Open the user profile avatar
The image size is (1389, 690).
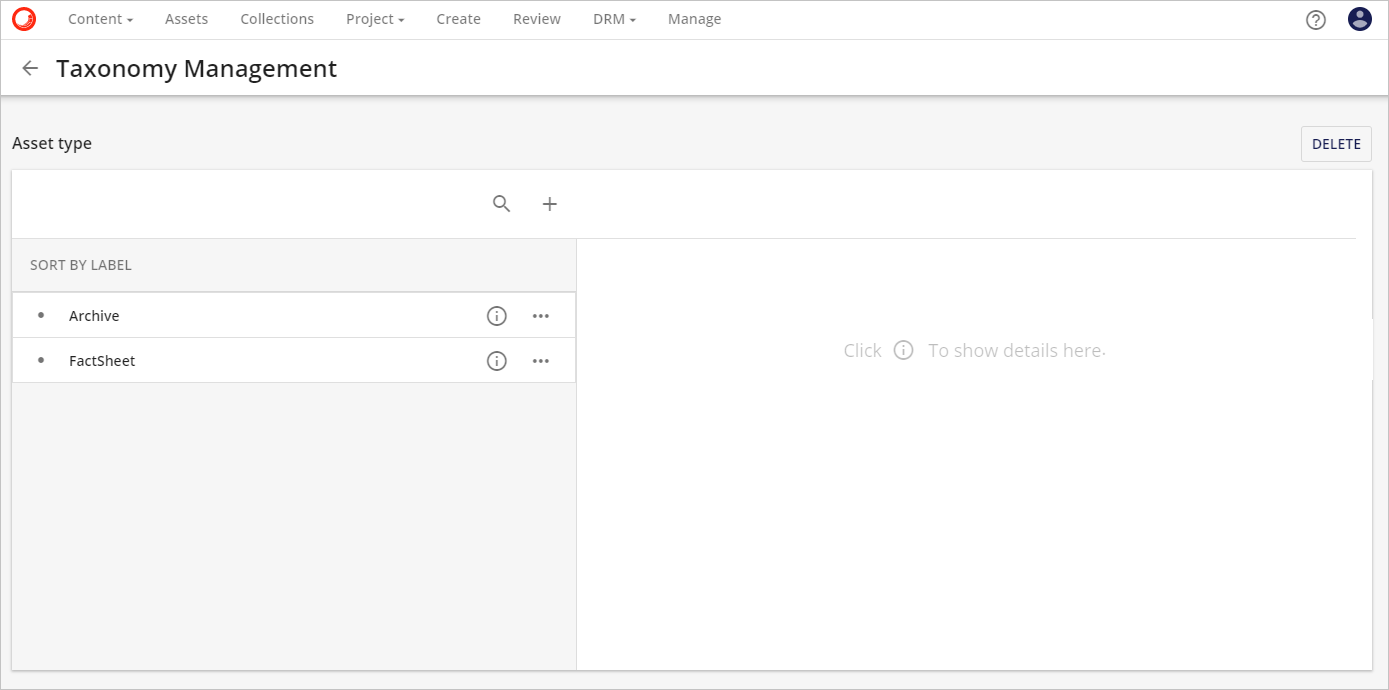pos(1359,19)
